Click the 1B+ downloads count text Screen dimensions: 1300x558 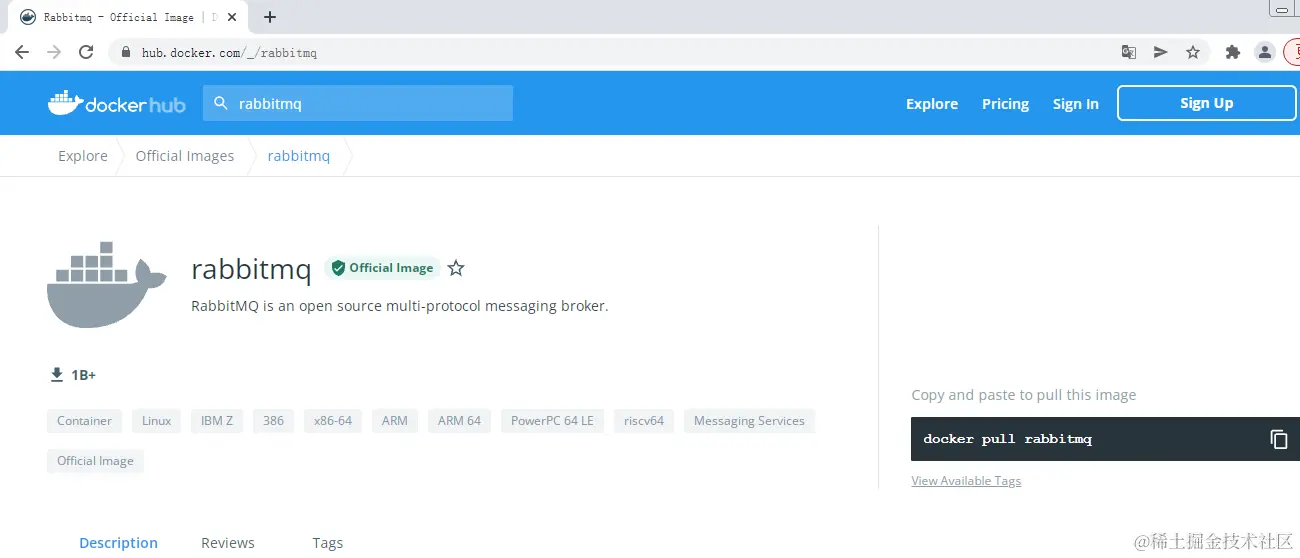[x=83, y=375]
